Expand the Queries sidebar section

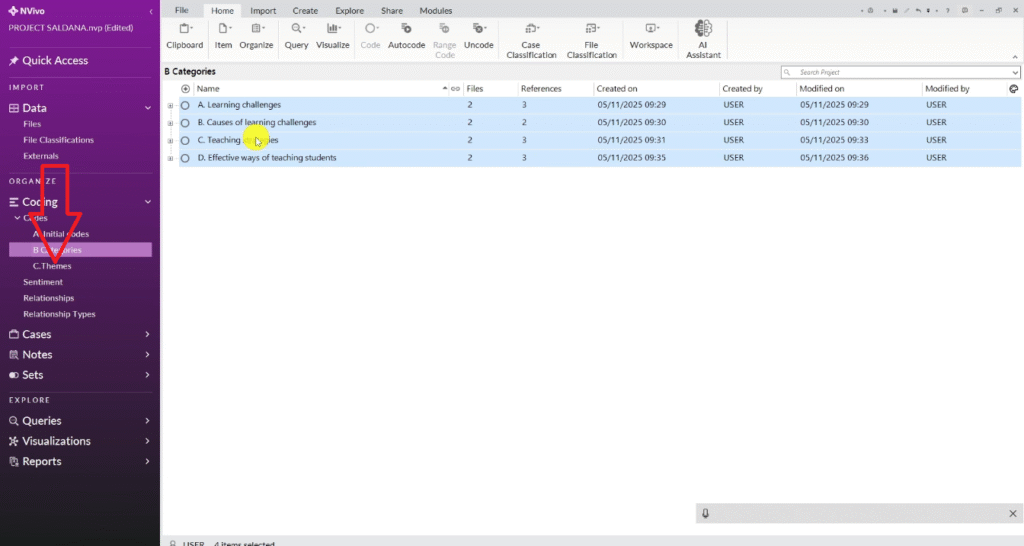[x=147, y=421]
